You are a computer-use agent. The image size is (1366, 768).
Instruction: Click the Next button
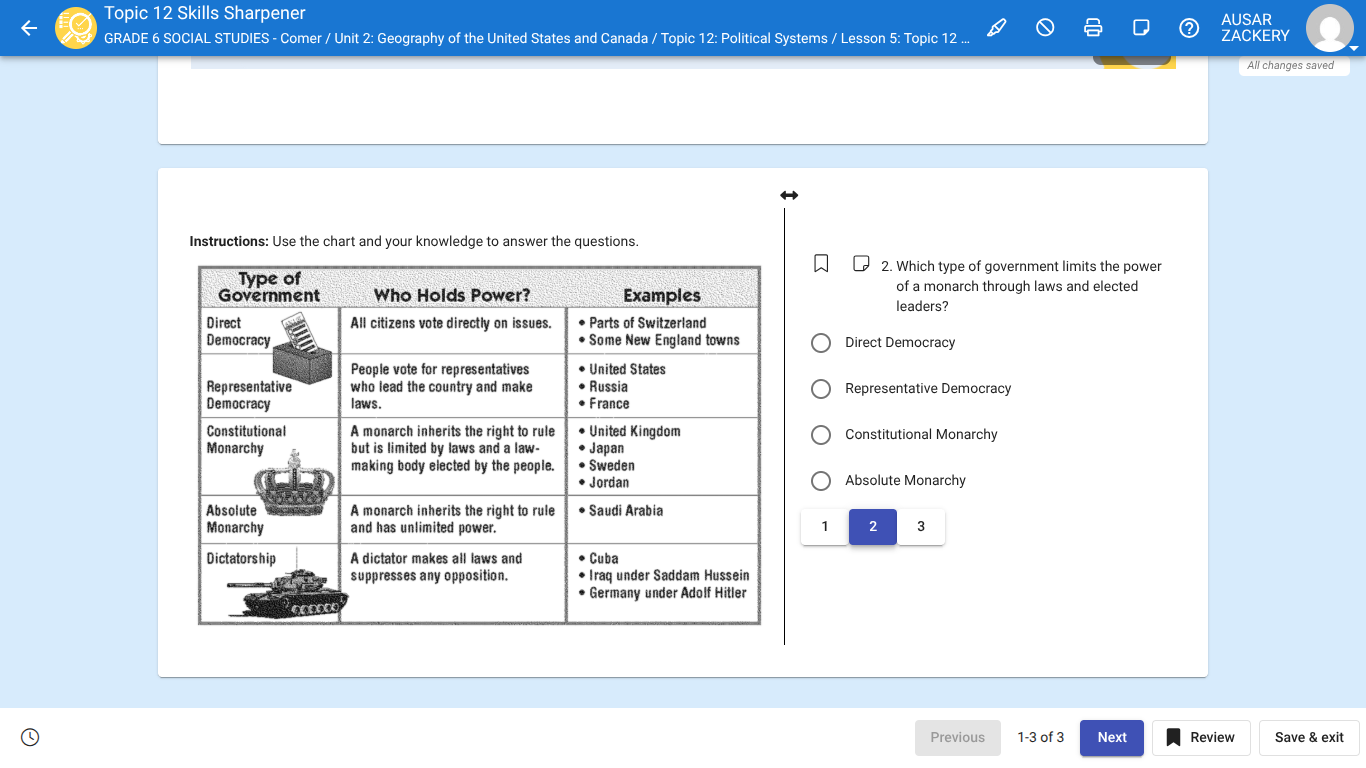point(1111,737)
